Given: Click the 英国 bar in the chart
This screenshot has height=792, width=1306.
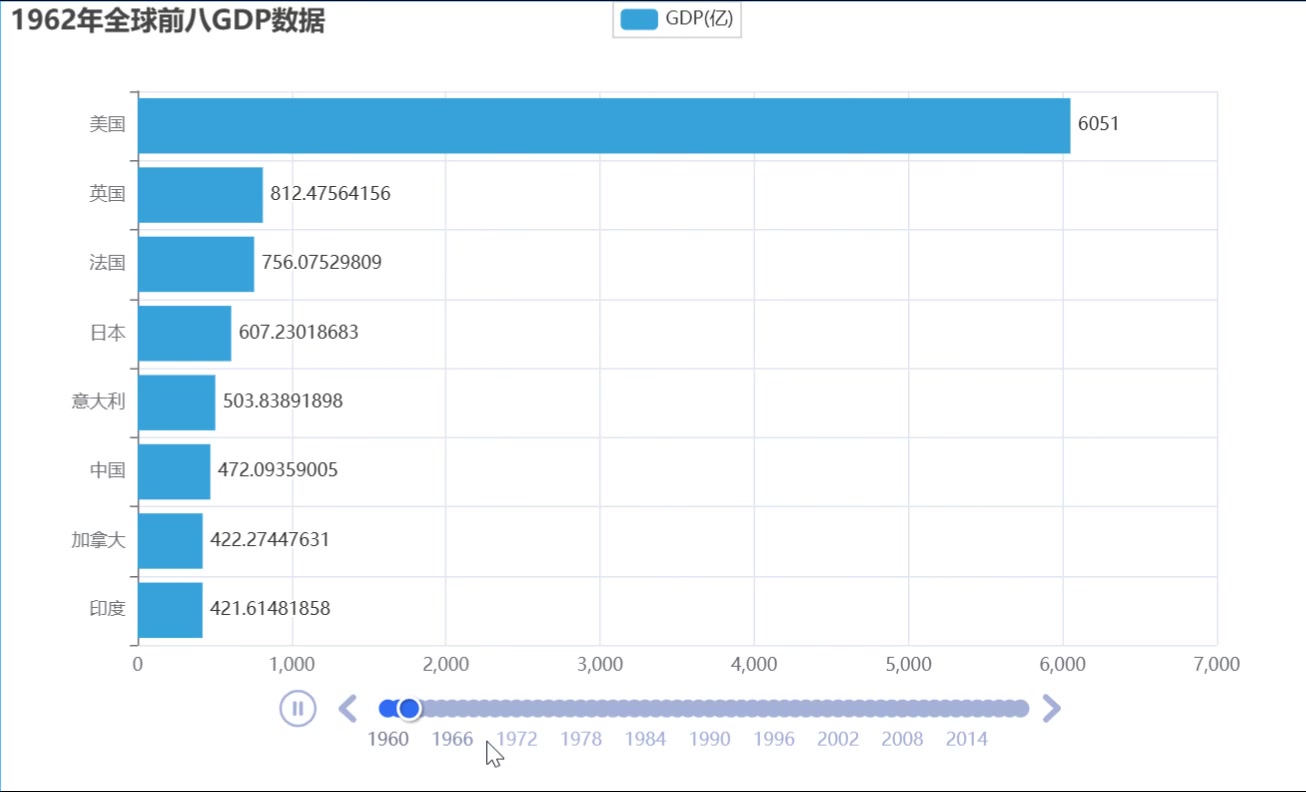Looking at the screenshot, I should click(200, 194).
